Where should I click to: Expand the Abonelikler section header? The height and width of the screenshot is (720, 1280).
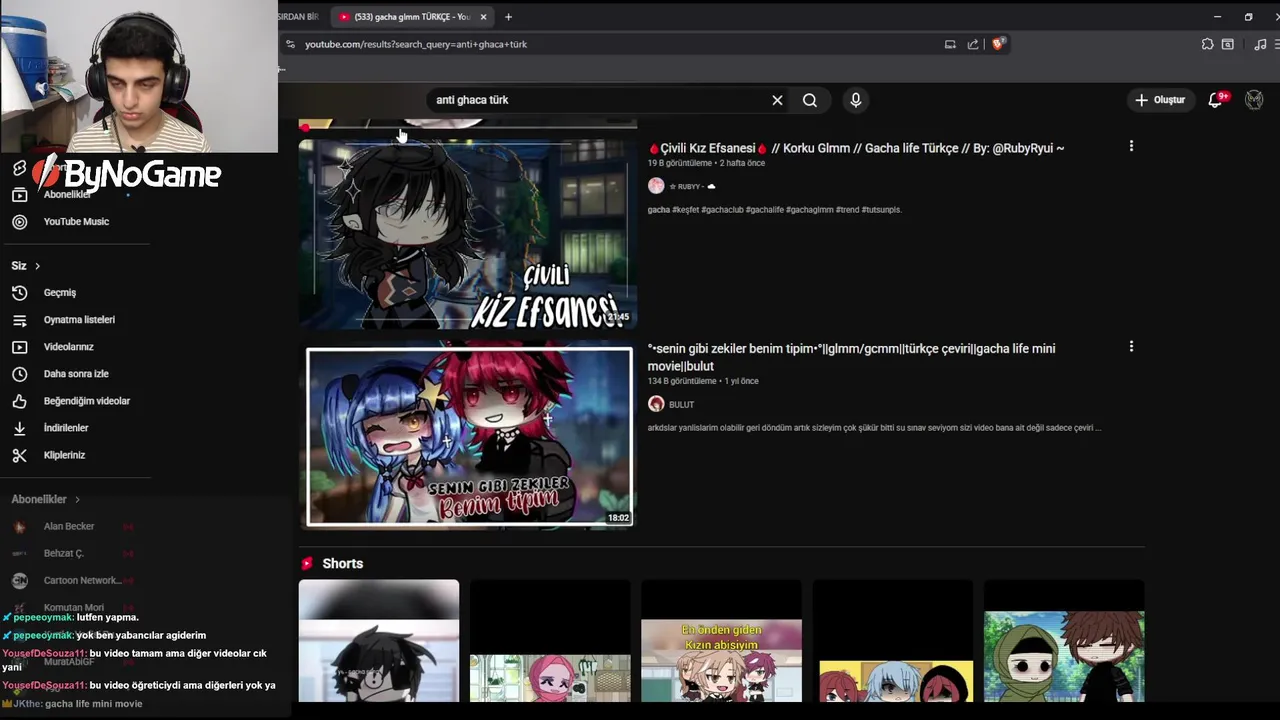(x=46, y=499)
